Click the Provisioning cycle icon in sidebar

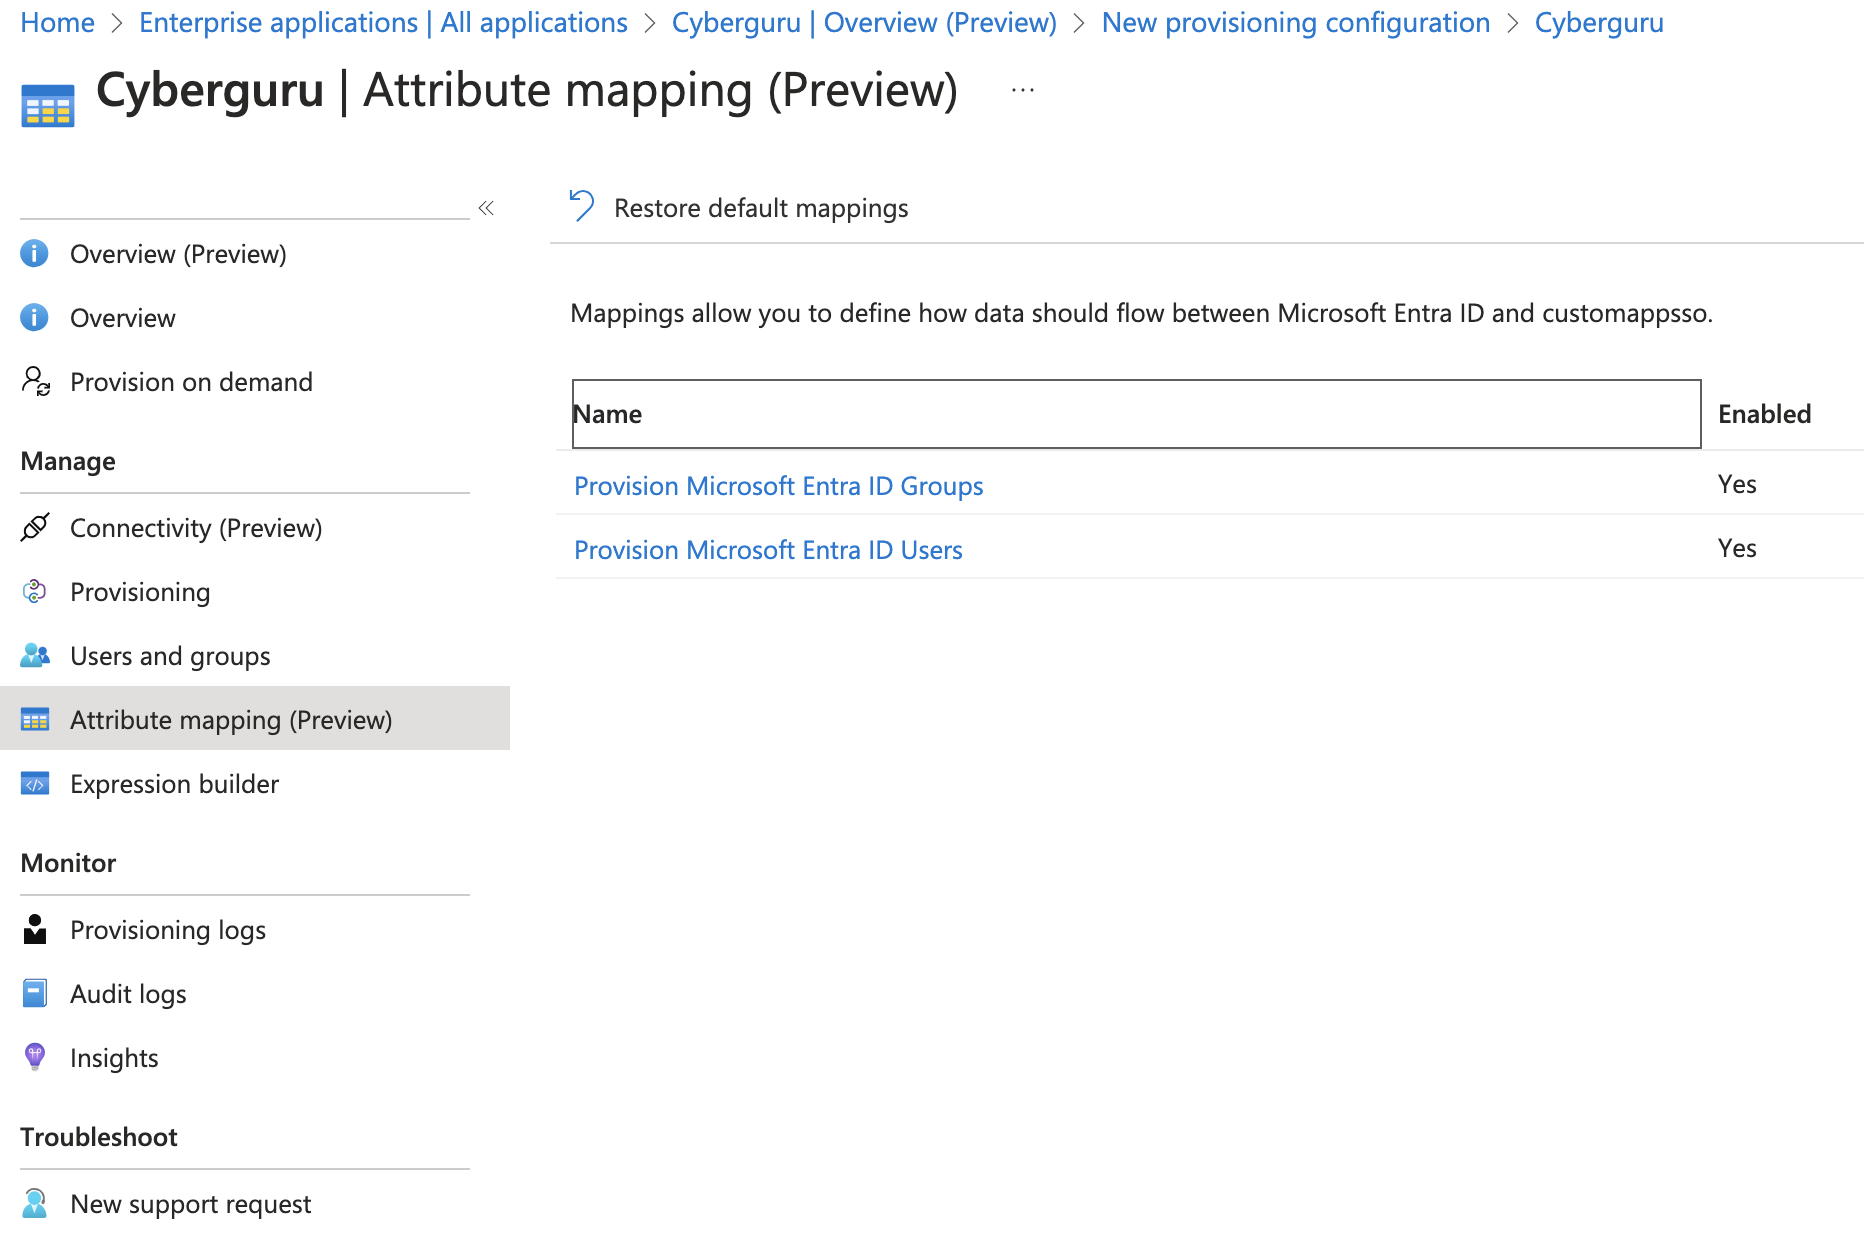tap(34, 592)
